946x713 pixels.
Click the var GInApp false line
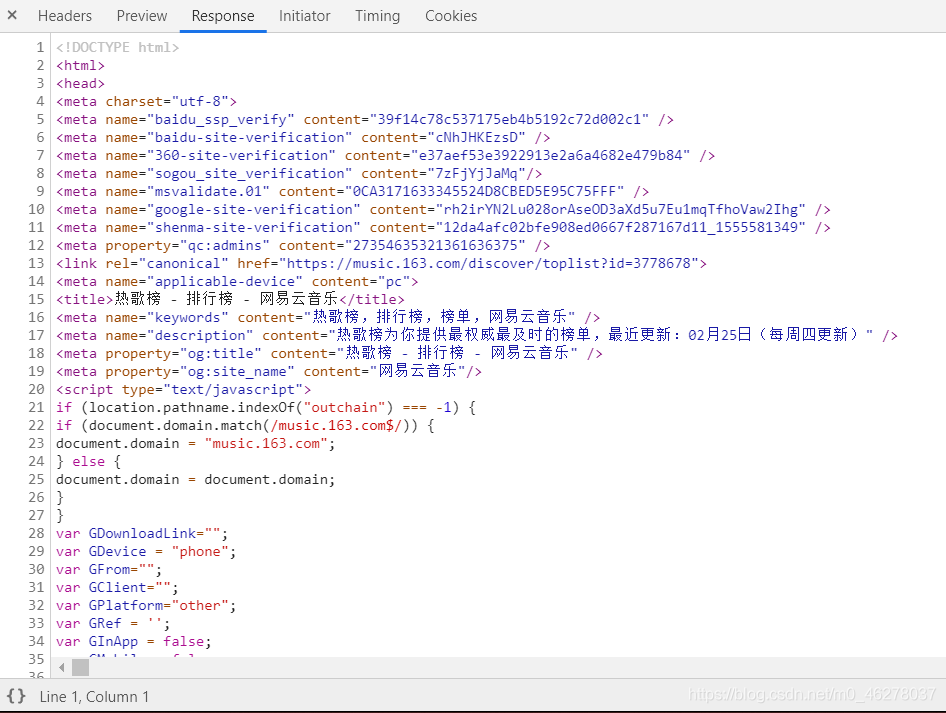click(x=134, y=642)
